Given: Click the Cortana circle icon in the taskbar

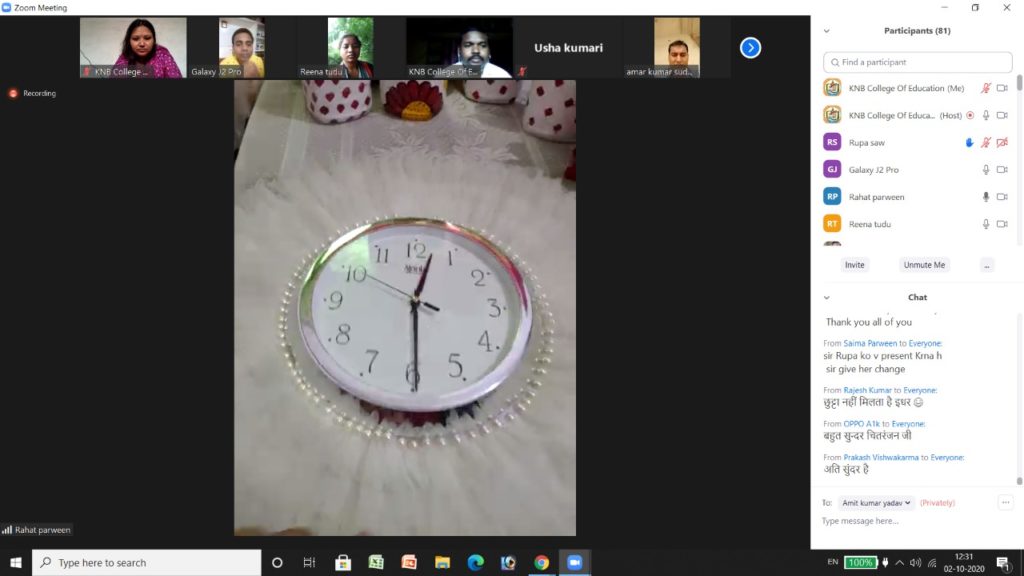Looking at the screenshot, I should [277, 562].
